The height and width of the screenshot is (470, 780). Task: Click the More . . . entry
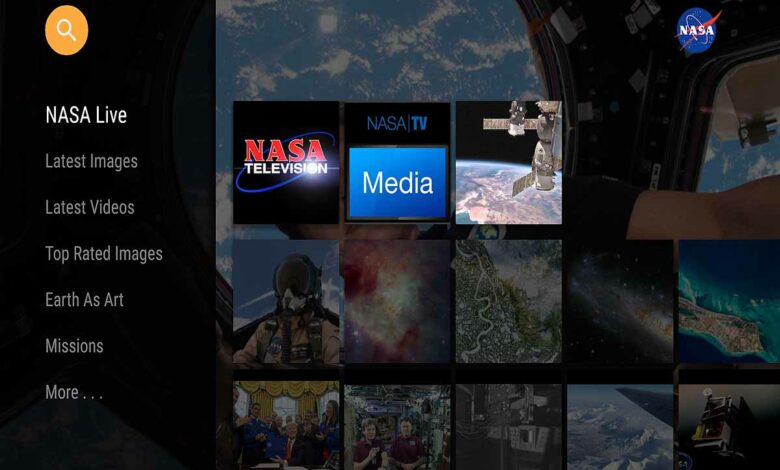(x=74, y=392)
